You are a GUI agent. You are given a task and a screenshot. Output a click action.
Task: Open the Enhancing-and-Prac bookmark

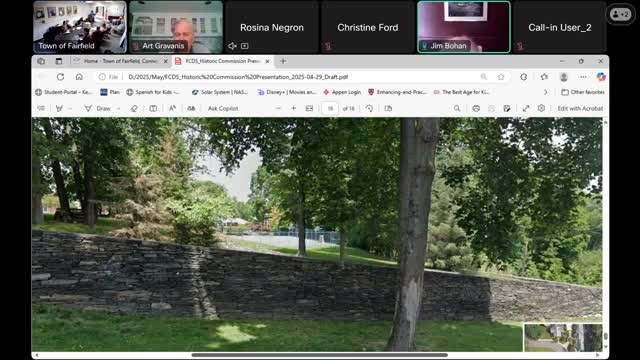tap(397, 92)
